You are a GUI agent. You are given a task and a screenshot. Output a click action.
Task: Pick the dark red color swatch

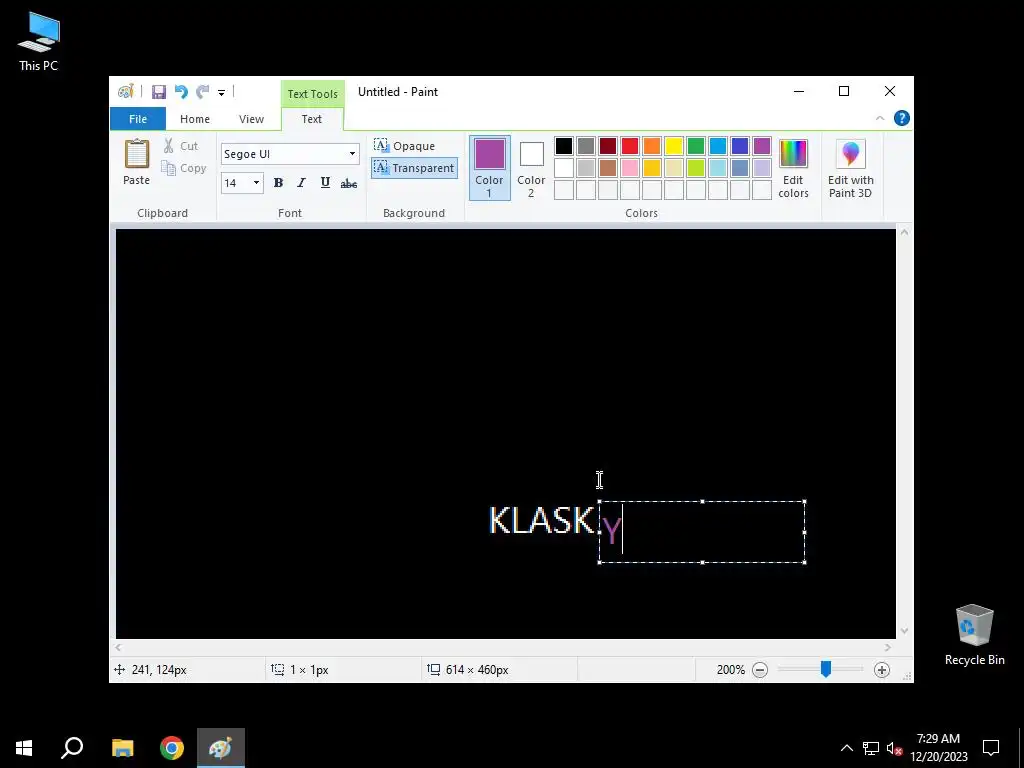pos(608,146)
